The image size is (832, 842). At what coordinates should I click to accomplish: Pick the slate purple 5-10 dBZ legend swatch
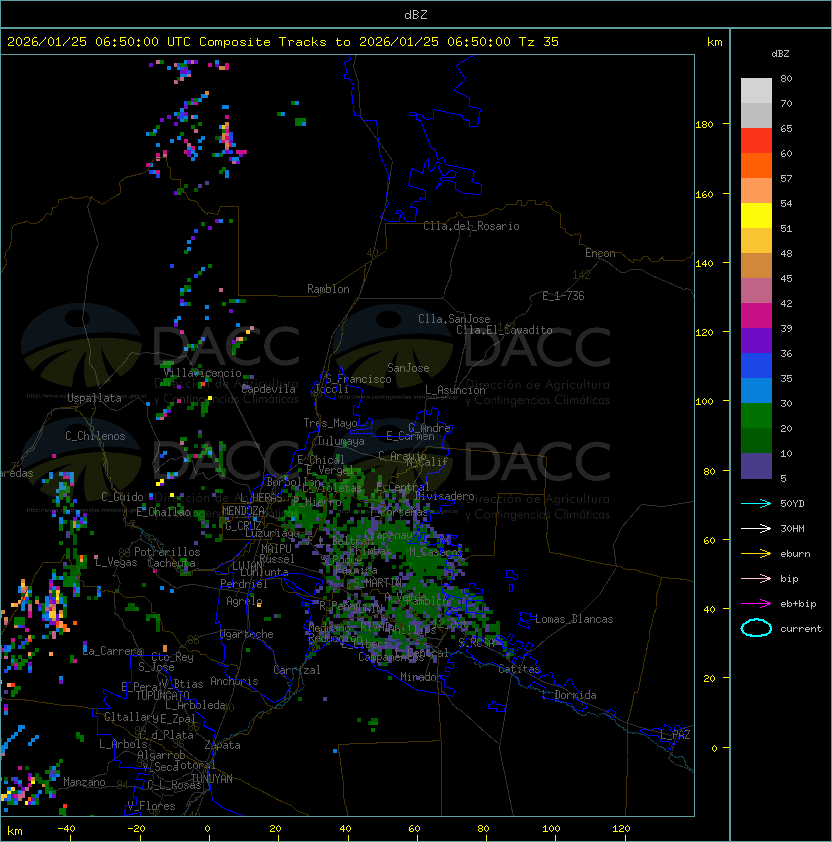pyautogui.click(x=756, y=466)
